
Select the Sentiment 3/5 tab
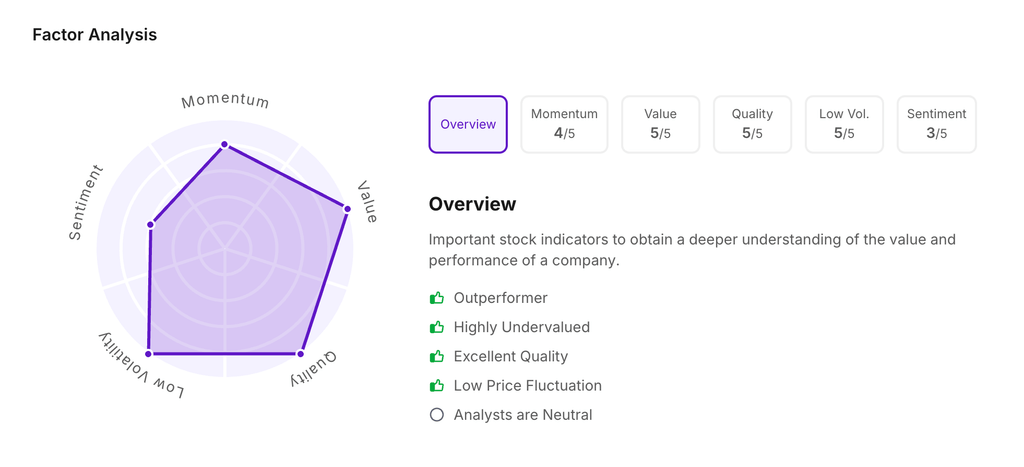(x=936, y=124)
